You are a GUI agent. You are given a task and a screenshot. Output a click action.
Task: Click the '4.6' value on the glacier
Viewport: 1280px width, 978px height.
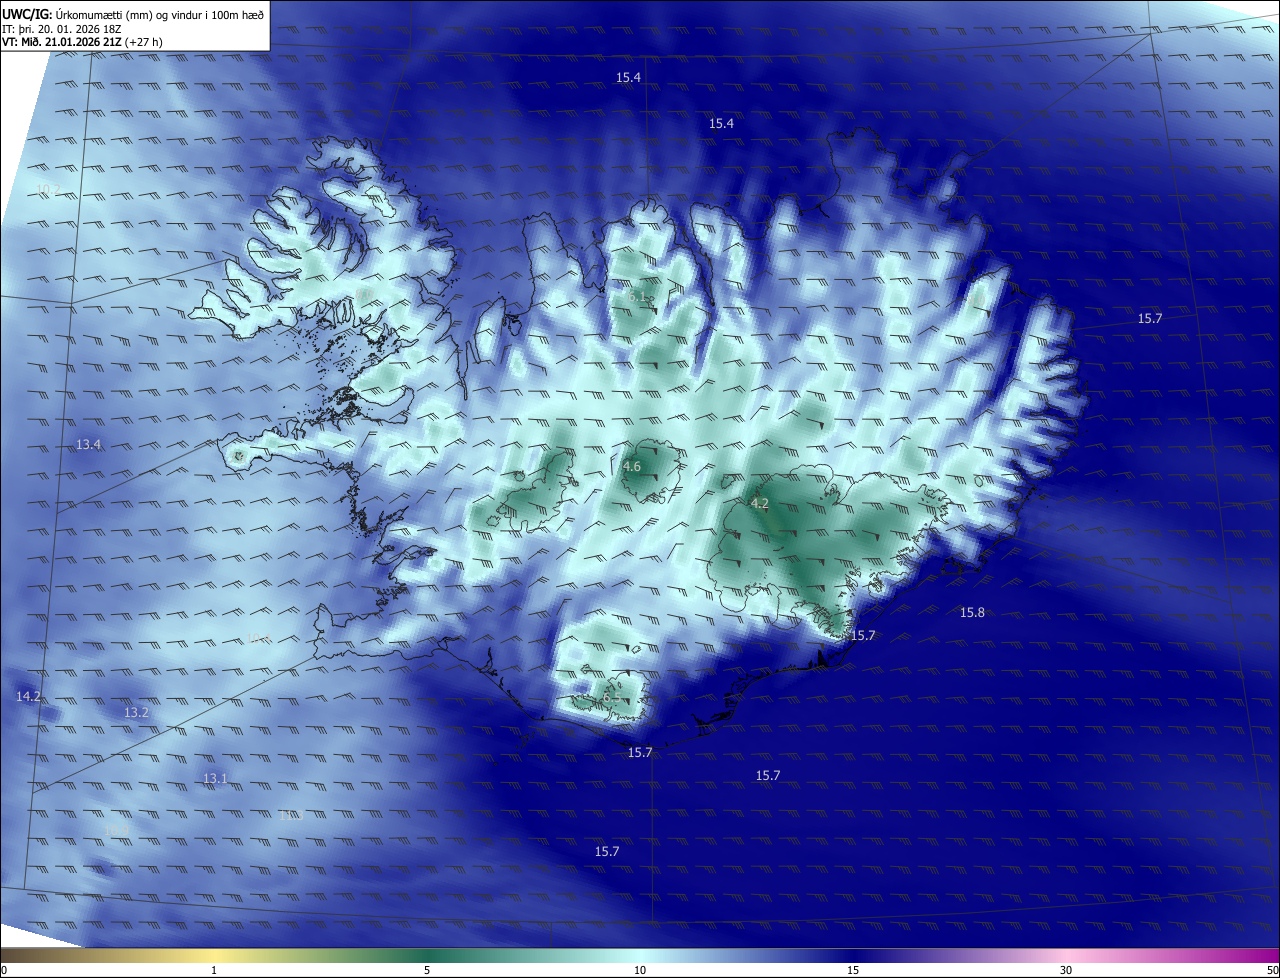[632, 466]
